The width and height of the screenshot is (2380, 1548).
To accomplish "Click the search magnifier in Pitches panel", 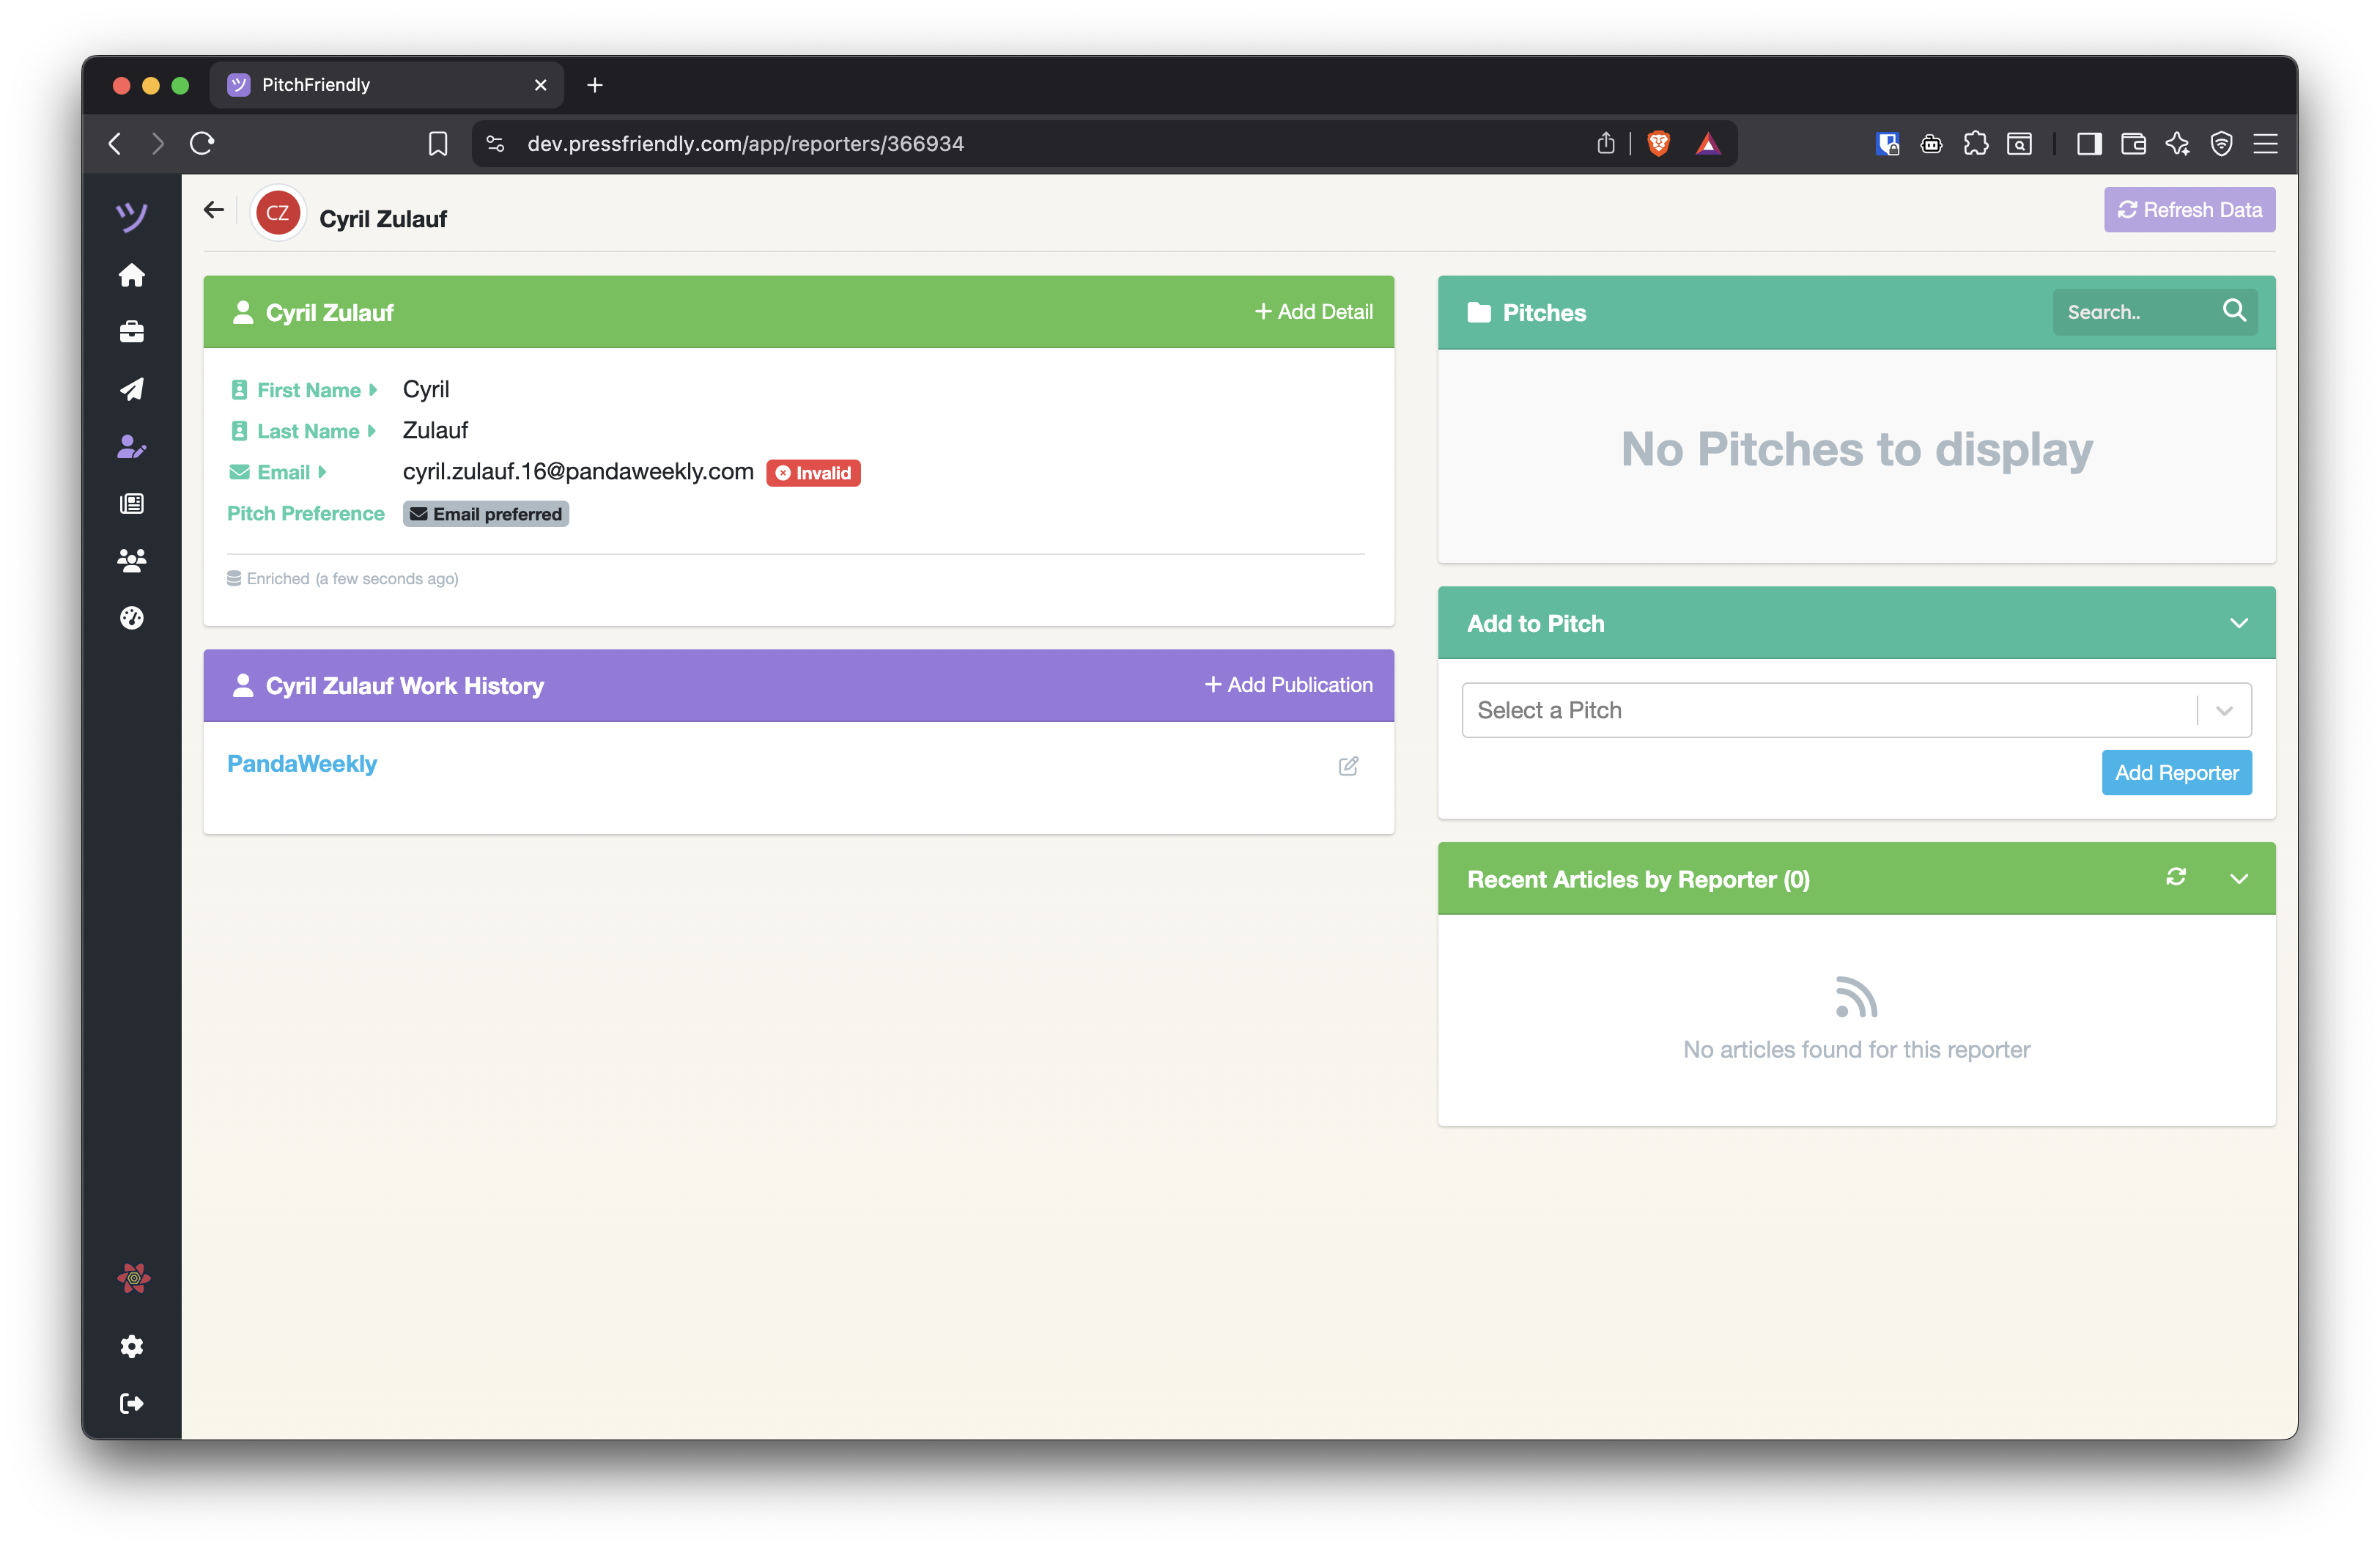I will [2234, 311].
